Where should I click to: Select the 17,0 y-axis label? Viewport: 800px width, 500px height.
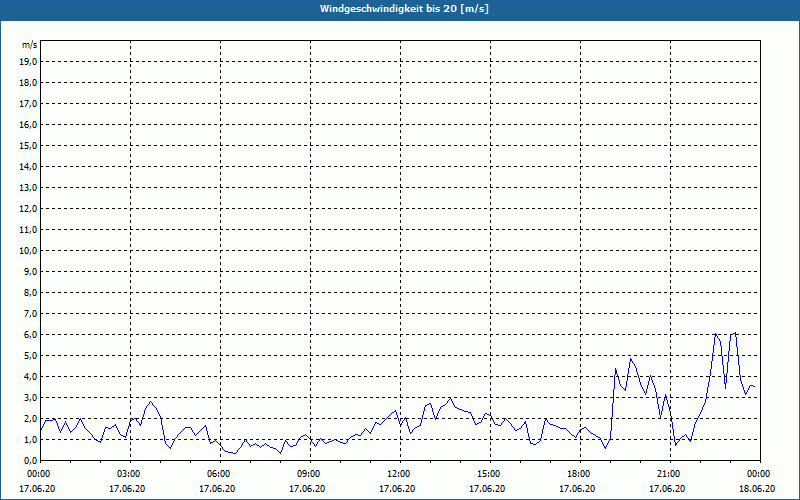(x=29, y=104)
